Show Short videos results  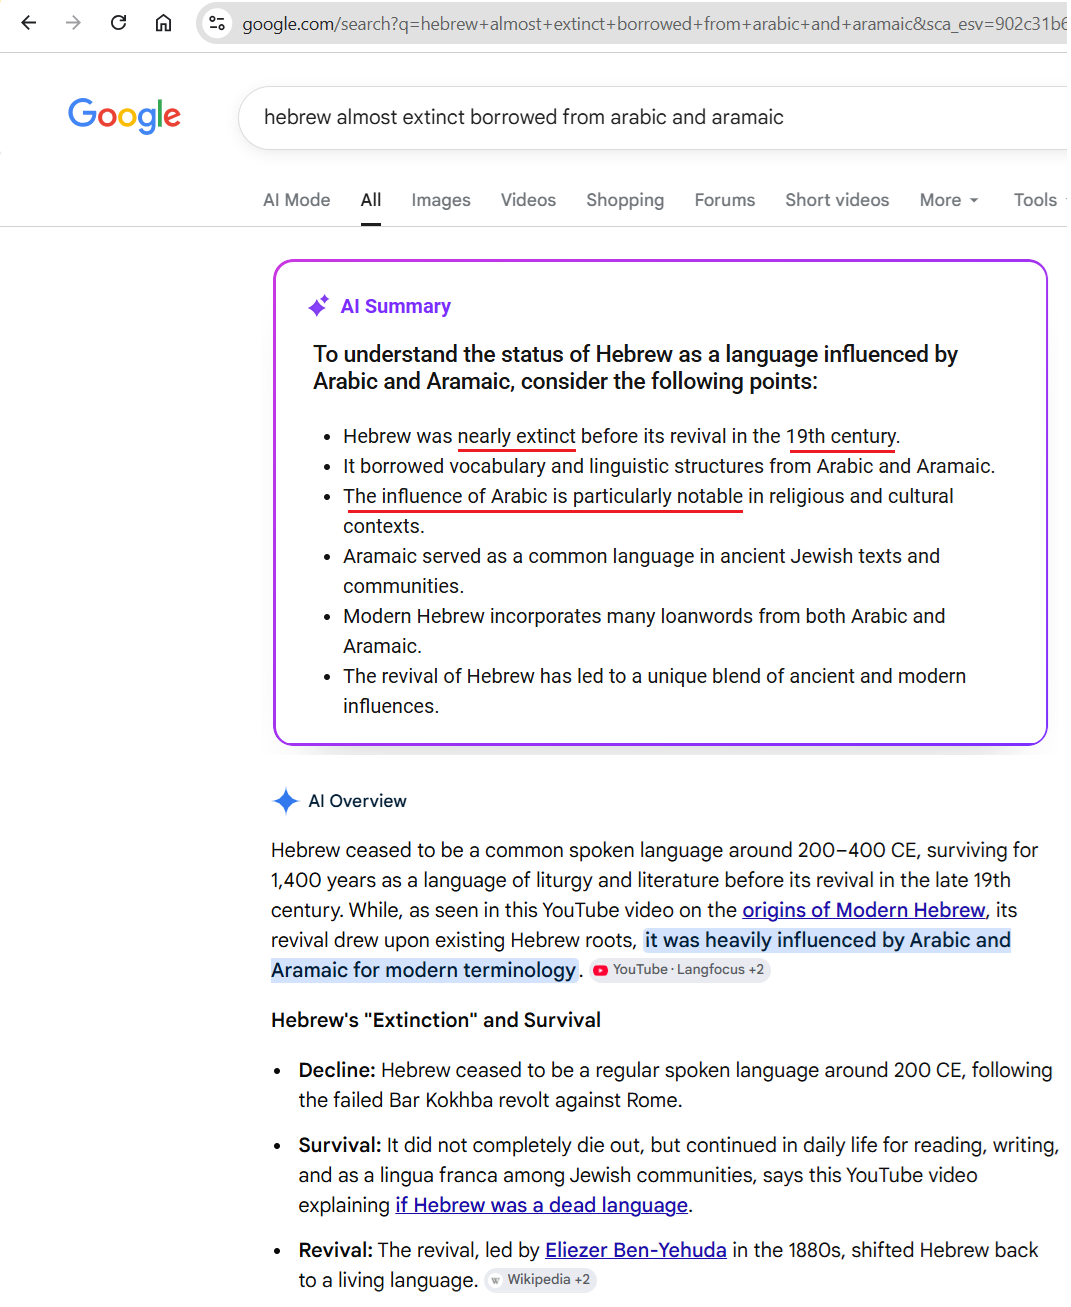tap(837, 200)
